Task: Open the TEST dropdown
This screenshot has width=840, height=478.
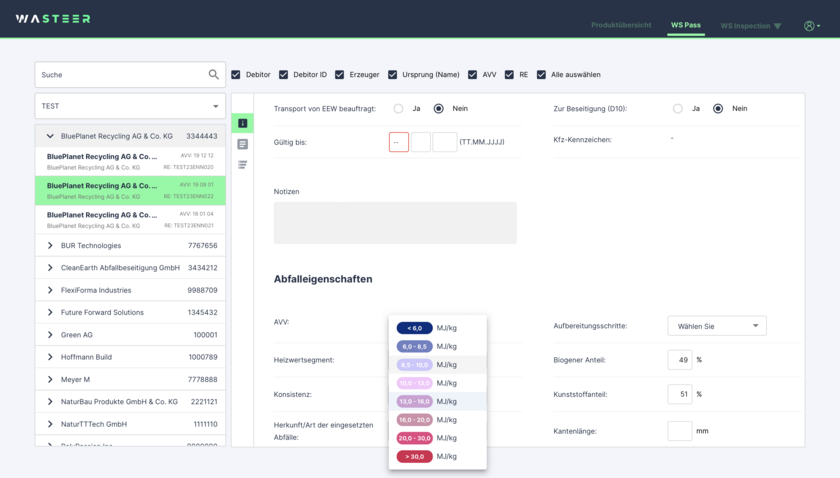Action: coord(130,106)
